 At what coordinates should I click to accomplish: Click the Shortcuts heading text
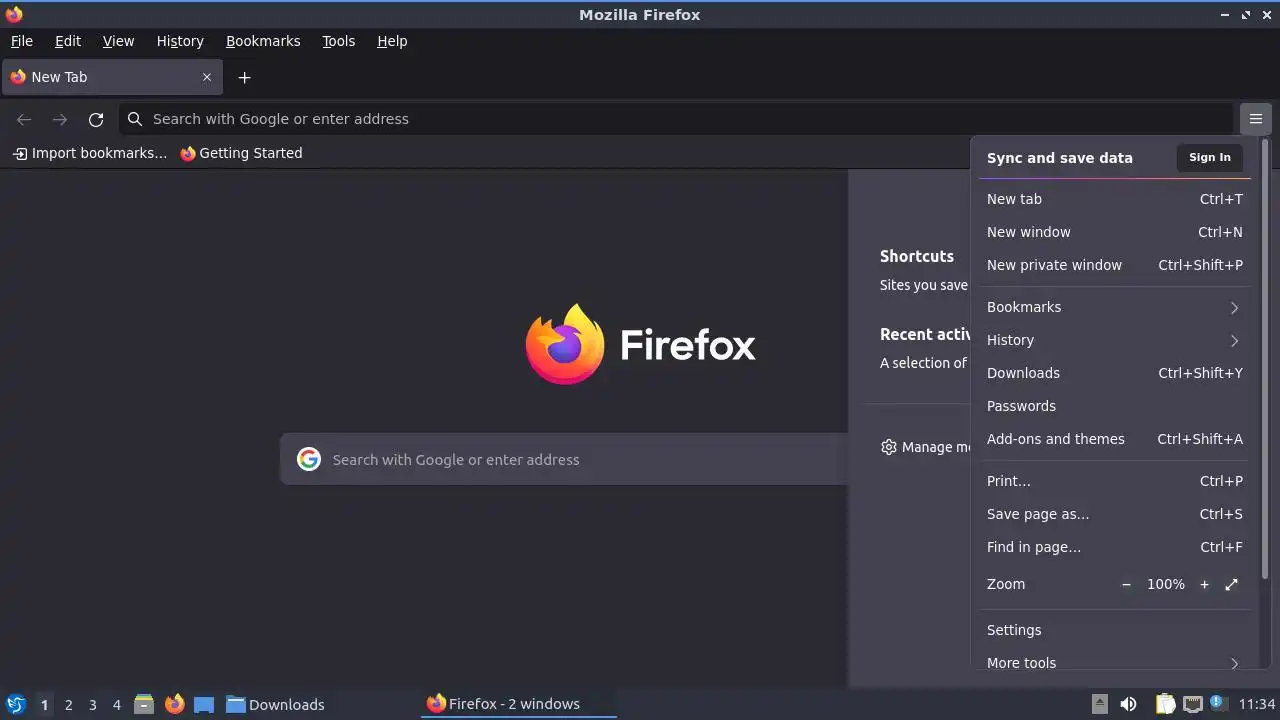(917, 256)
